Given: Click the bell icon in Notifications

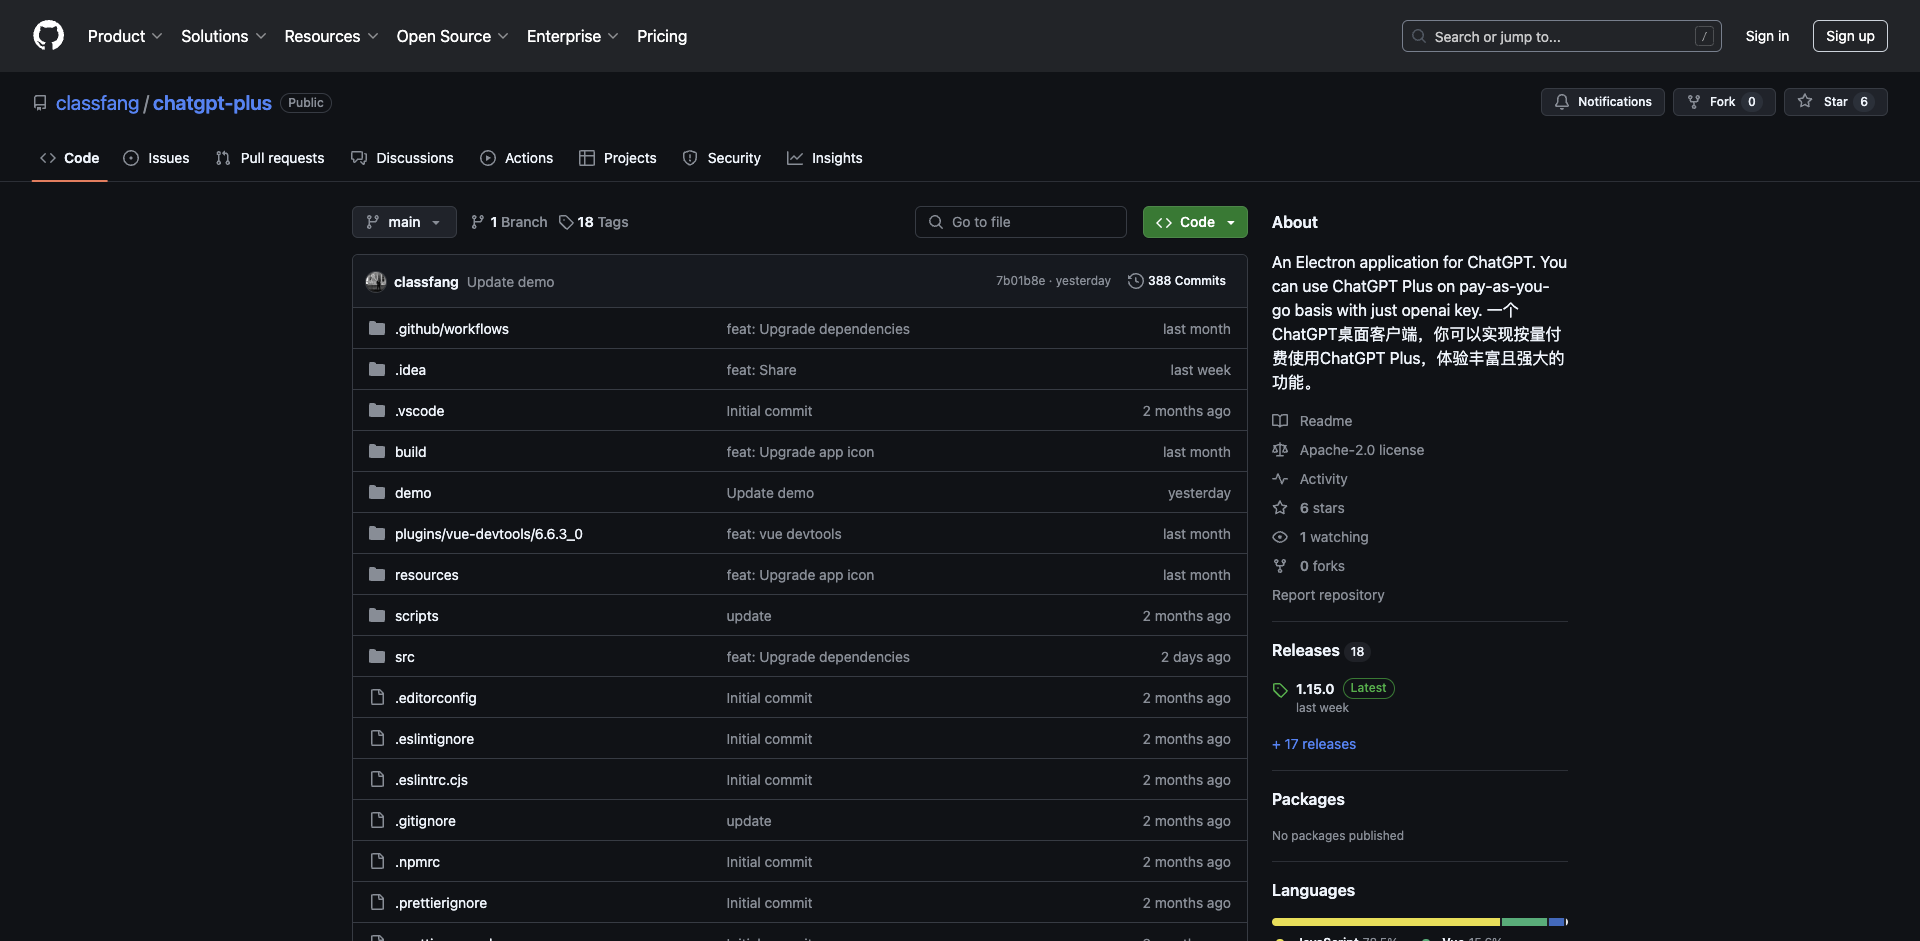Looking at the screenshot, I should click(1562, 102).
